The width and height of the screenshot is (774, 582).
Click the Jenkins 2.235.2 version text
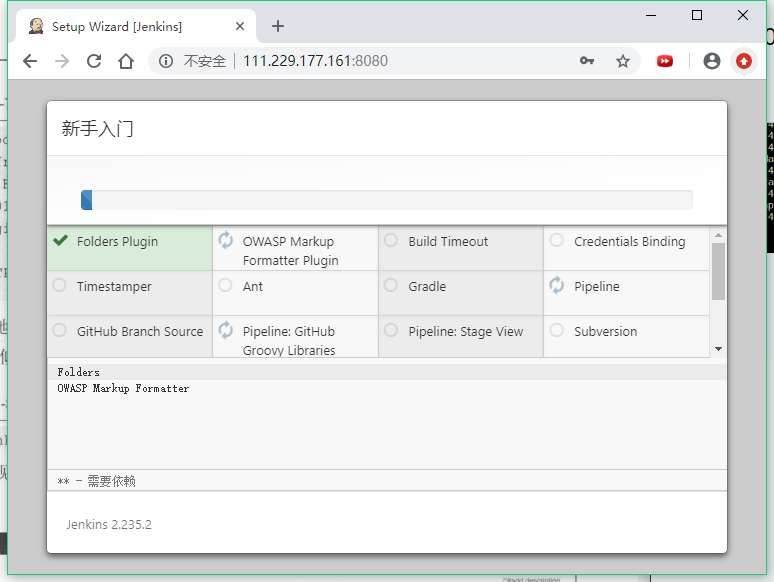(109, 524)
